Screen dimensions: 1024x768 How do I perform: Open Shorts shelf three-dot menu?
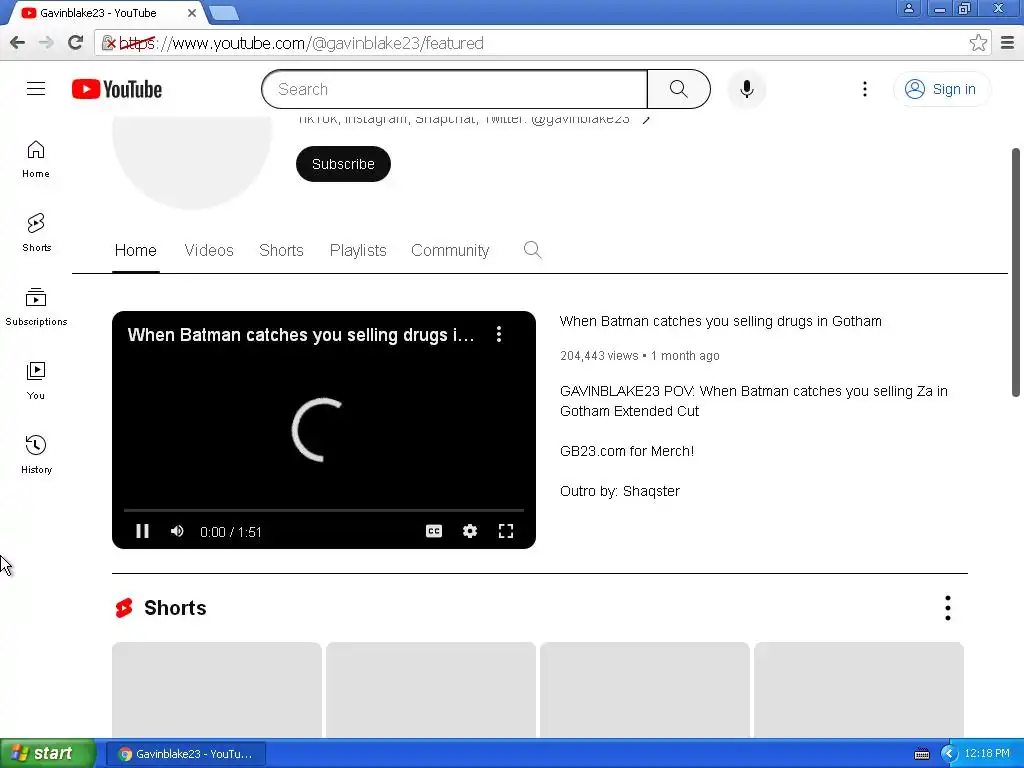click(x=948, y=608)
